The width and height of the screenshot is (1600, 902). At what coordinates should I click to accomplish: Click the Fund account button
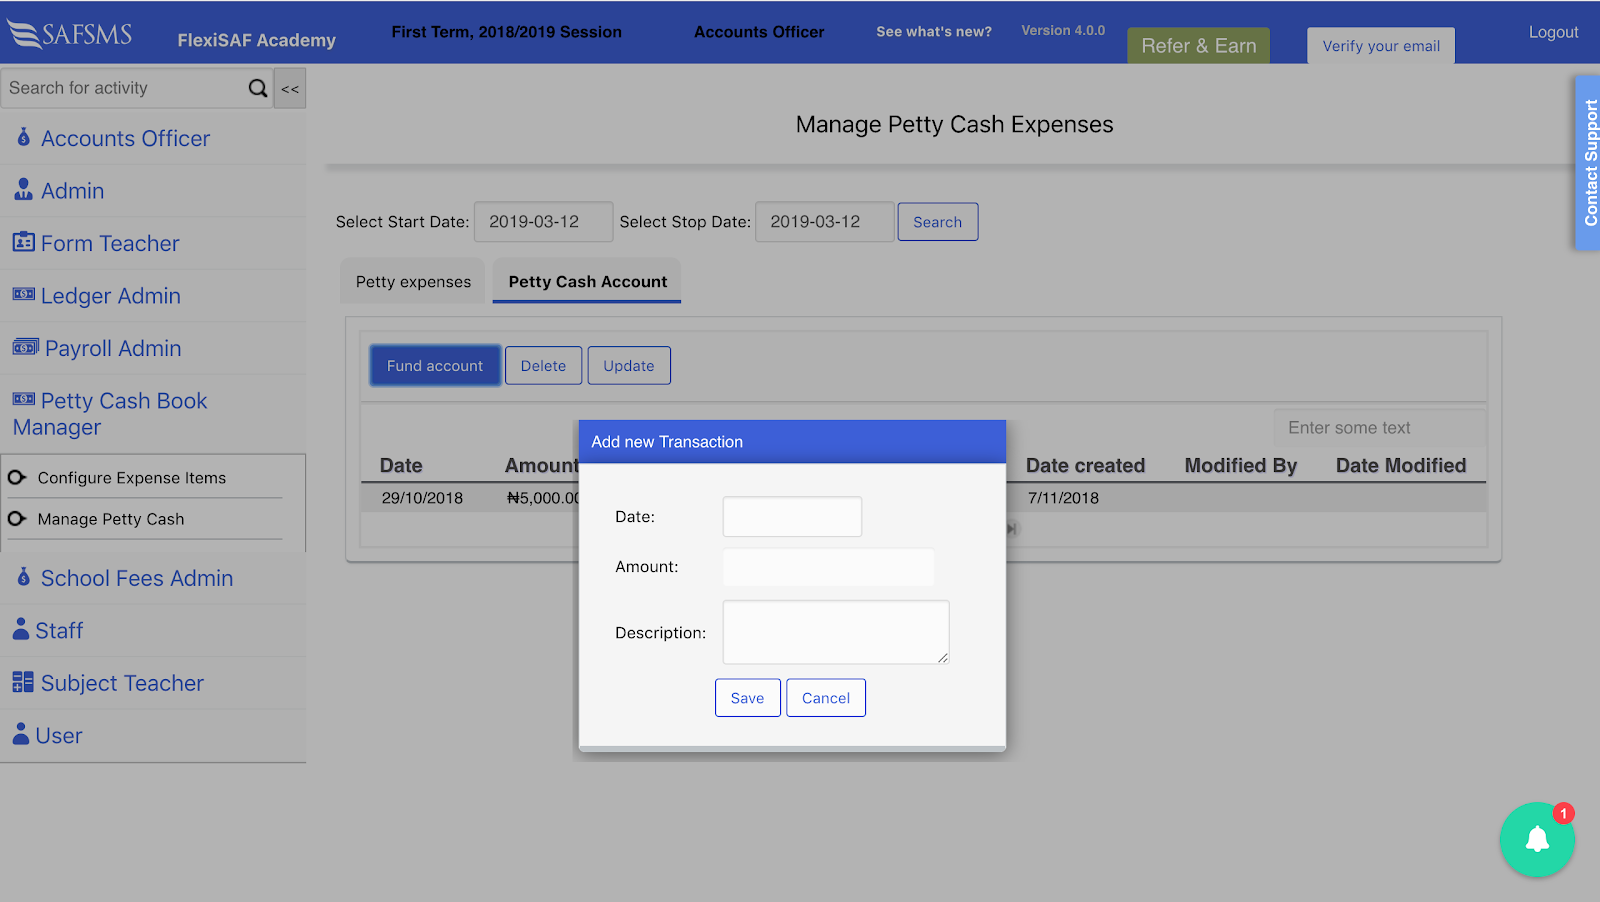pos(435,366)
